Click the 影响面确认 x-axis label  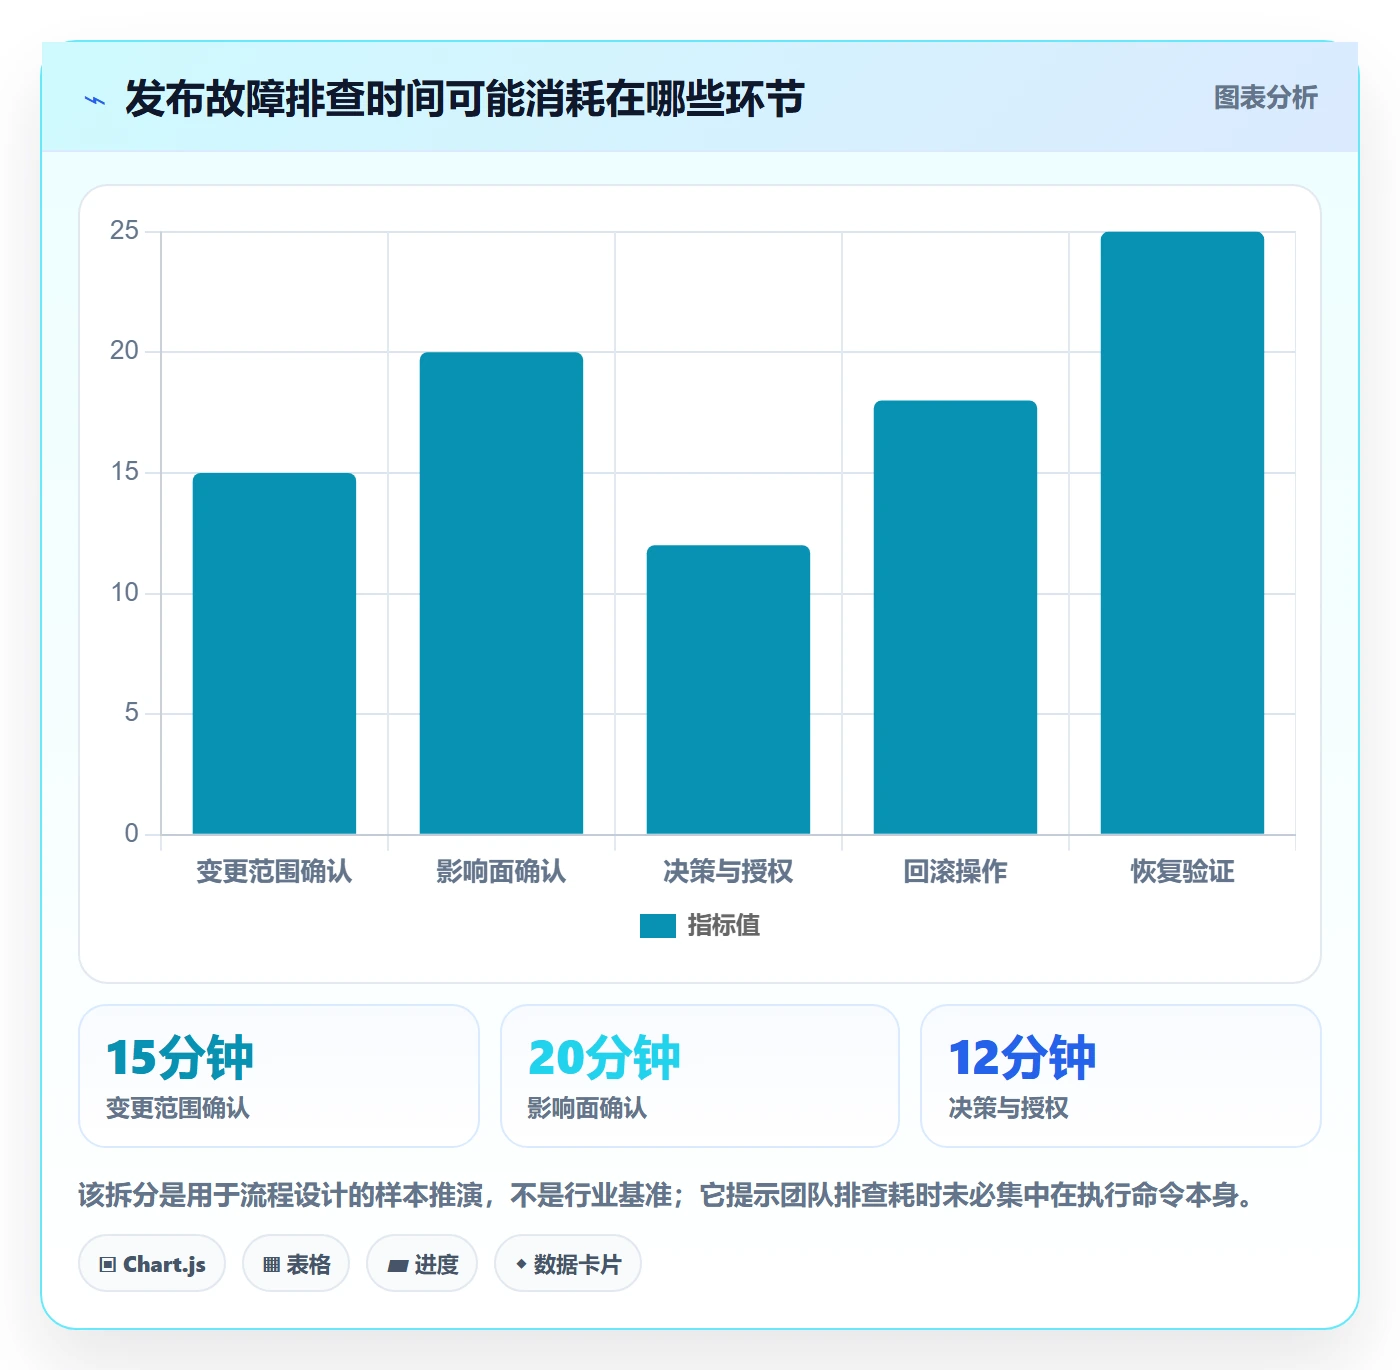click(x=501, y=872)
